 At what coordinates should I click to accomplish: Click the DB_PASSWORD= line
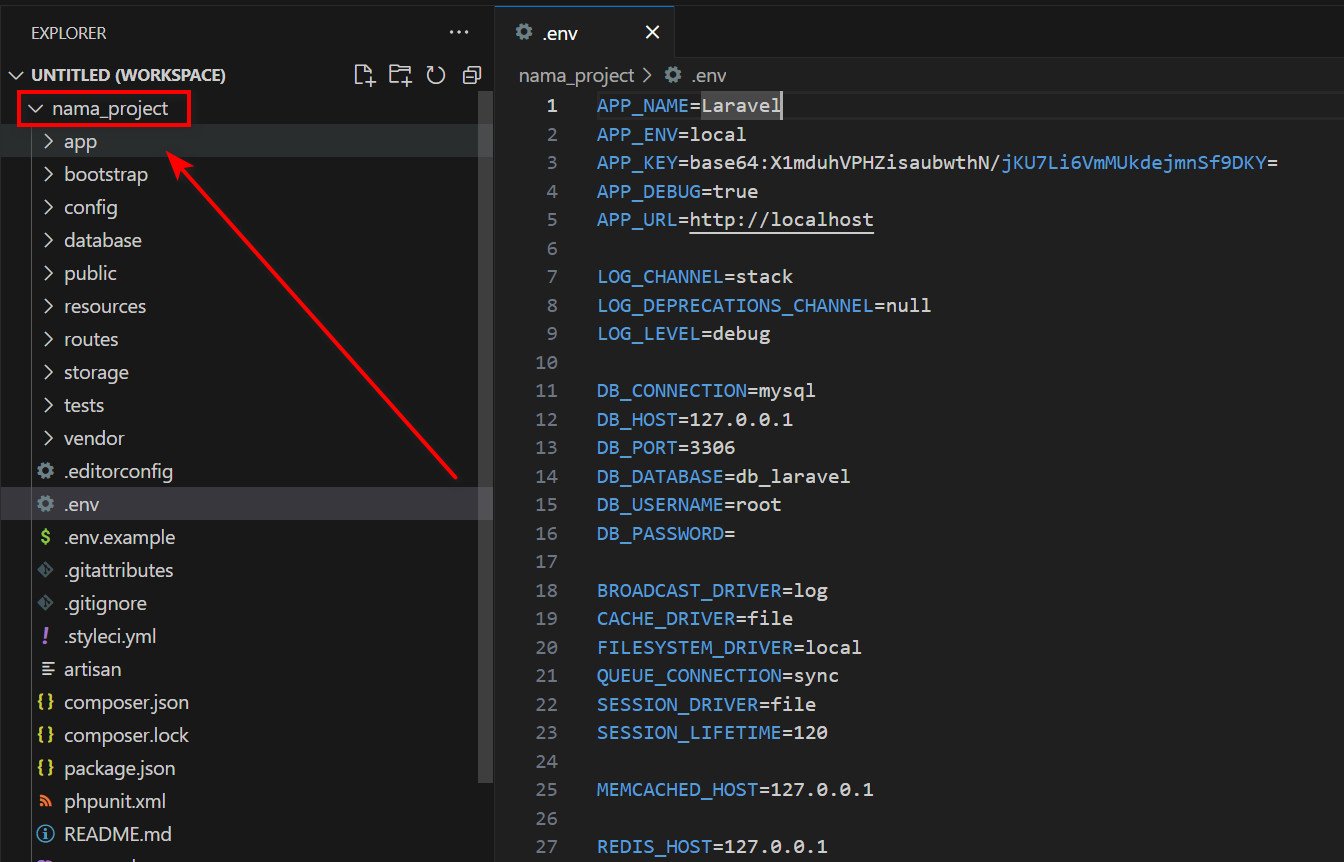click(666, 533)
